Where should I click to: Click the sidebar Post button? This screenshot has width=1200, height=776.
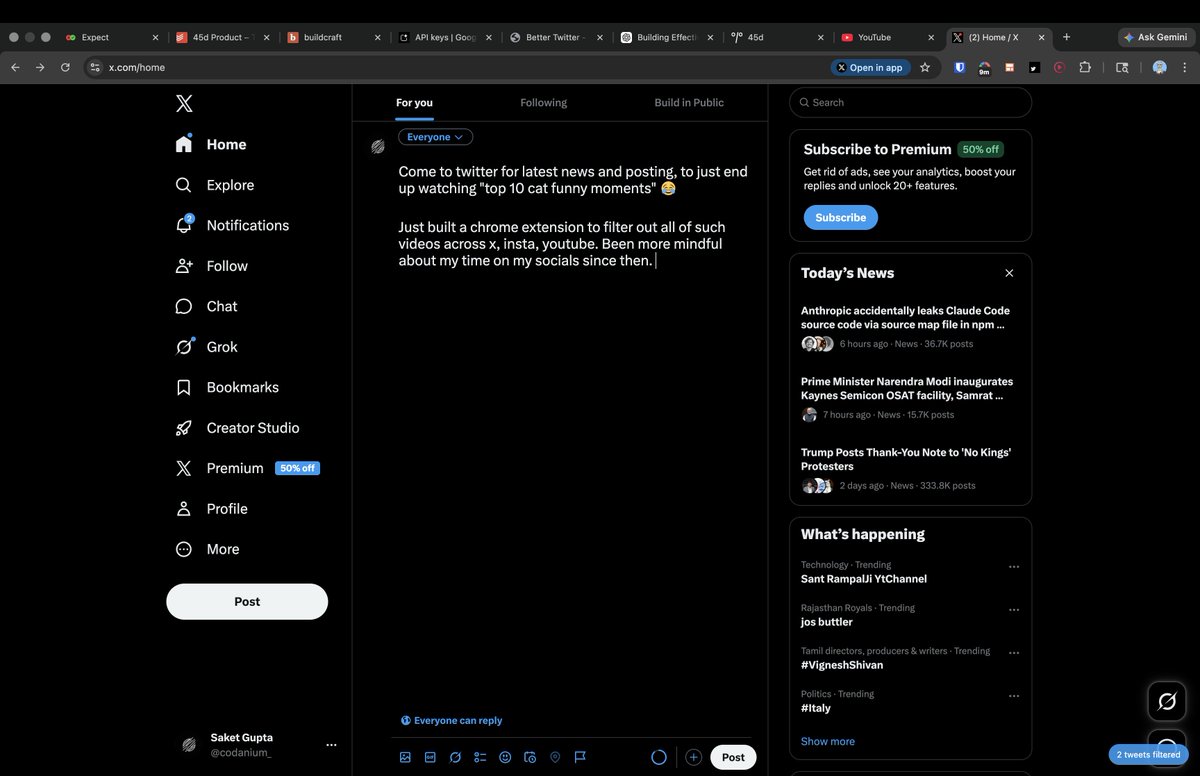pyautogui.click(x=247, y=601)
